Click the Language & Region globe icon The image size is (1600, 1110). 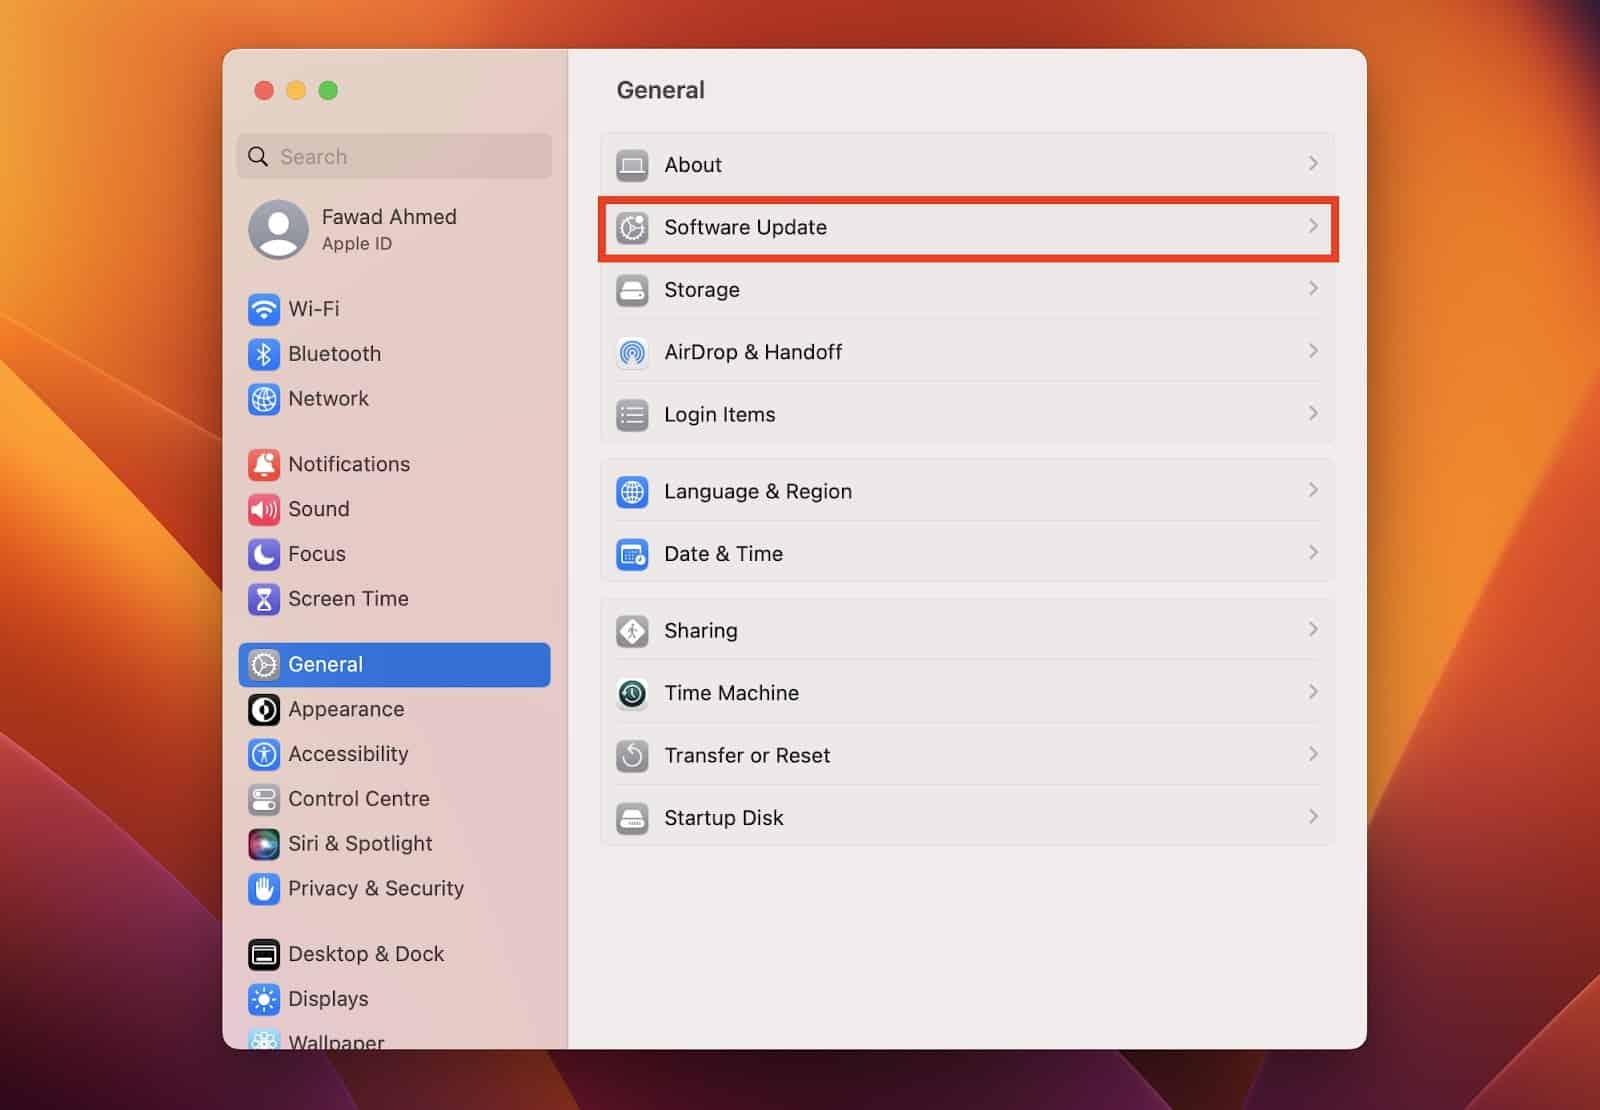pyautogui.click(x=632, y=492)
